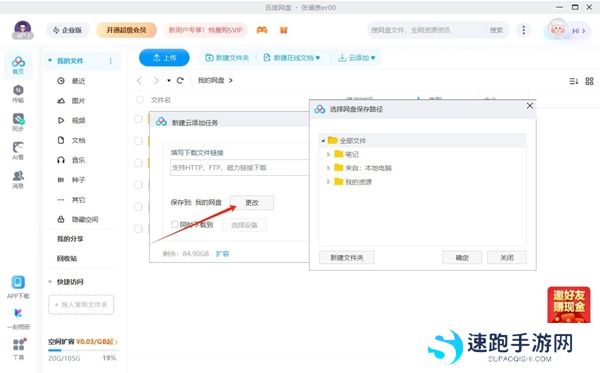600x373 pixels.
Task: Open the 传输 transfer icon in sidebar
Action: pyautogui.click(x=18, y=94)
